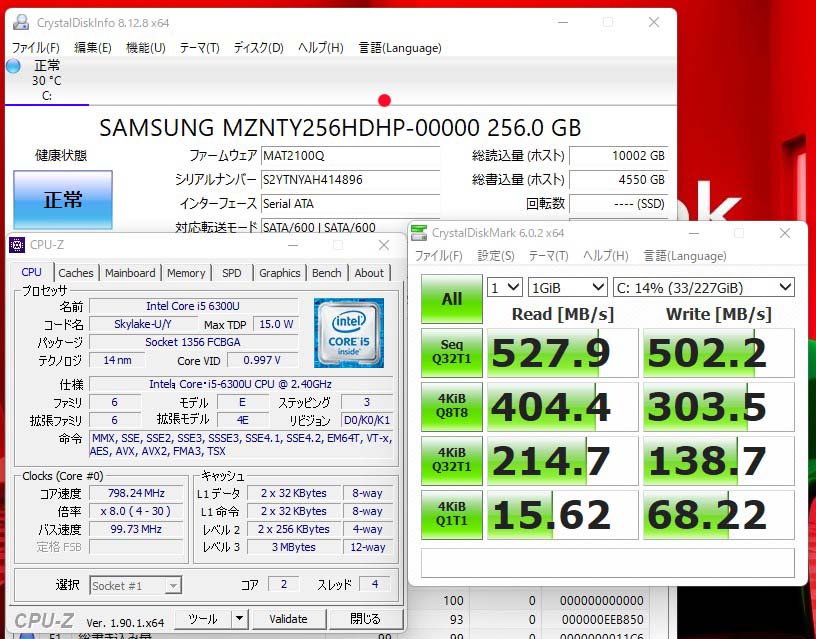Expand the ツール dropdown arrow in CPU-Z
This screenshot has width=816, height=639.
239,619
